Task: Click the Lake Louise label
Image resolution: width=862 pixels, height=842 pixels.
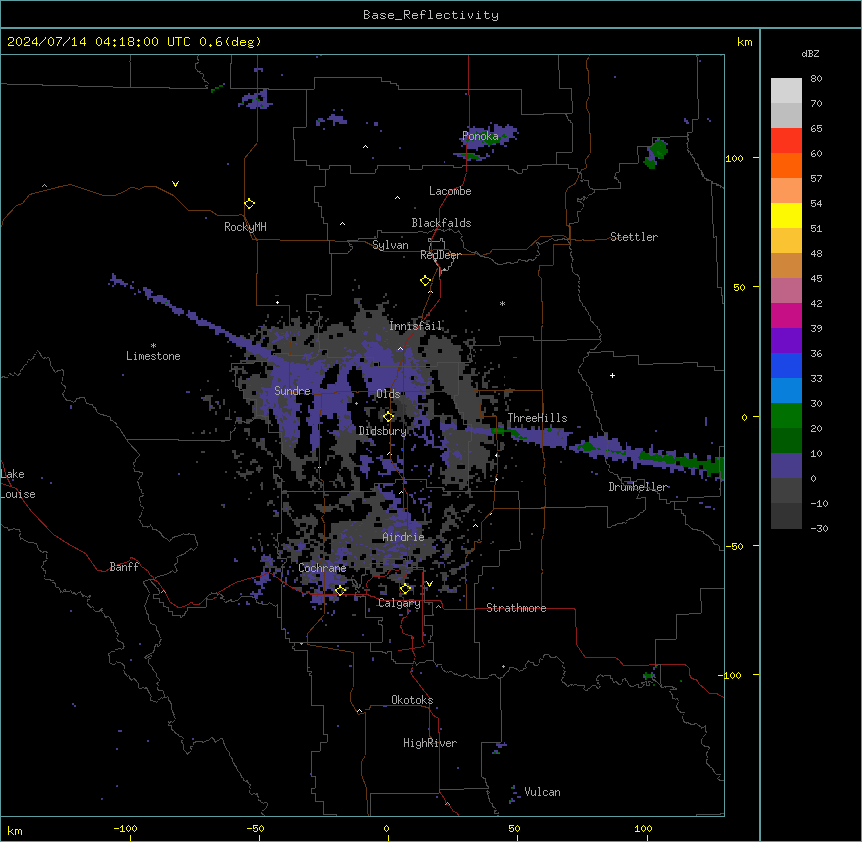Action: (18, 484)
